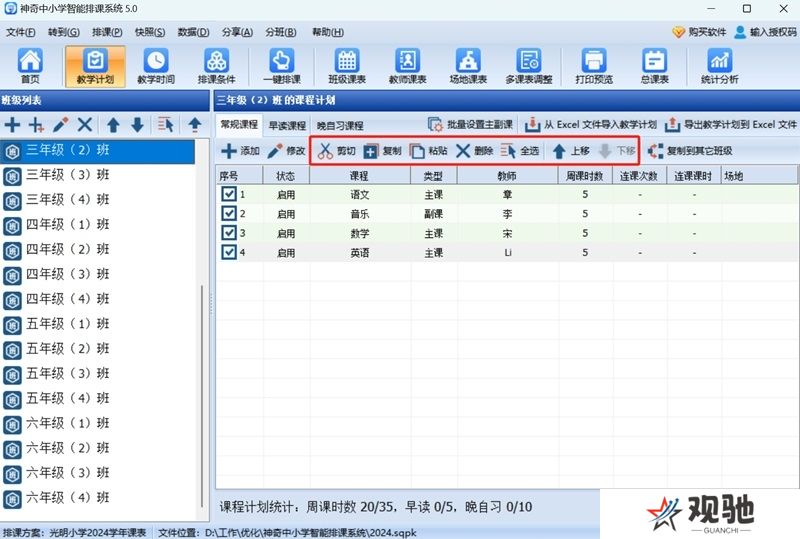This screenshot has height=539, width=800.
Task: Click the rightmost up-arrow icon in the class list toolbar
Action: [x=194, y=125]
